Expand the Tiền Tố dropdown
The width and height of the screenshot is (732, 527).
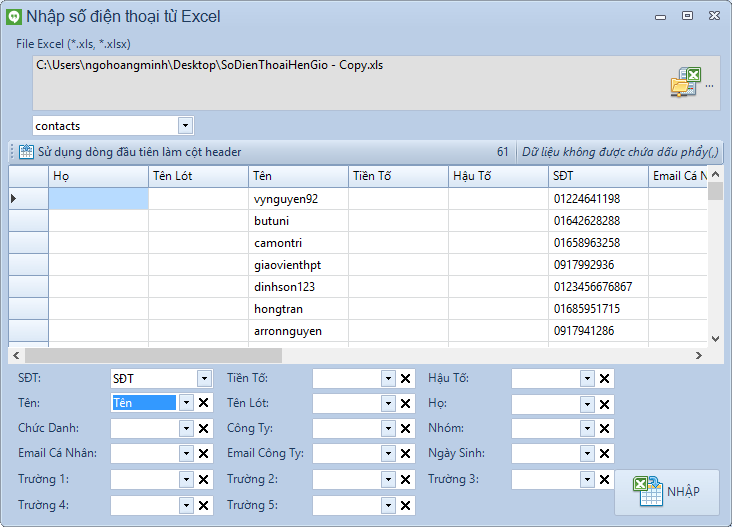(x=388, y=379)
